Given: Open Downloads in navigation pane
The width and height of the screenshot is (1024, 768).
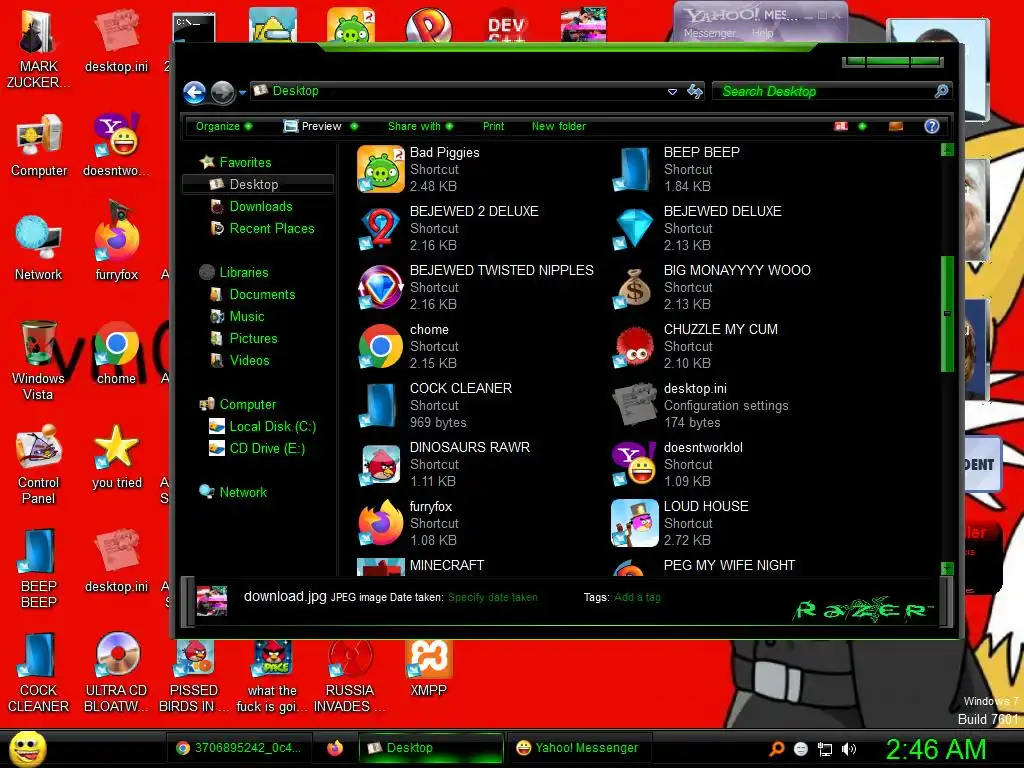Looking at the screenshot, I should pyautogui.click(x=261, y=206).
